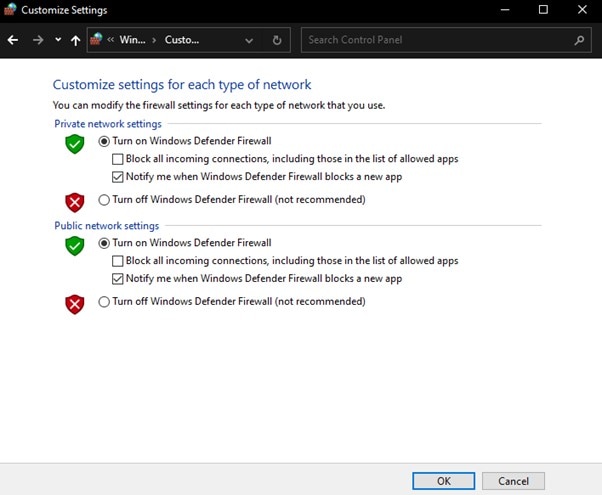Click the Win... breadcrumb in address bar

click(x=132, y=41)
